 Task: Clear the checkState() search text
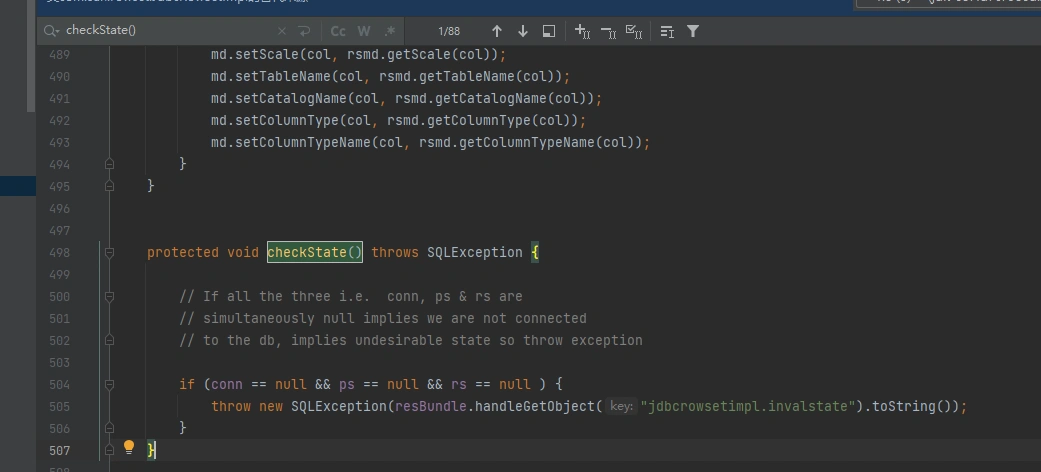(x=281, y=31)
